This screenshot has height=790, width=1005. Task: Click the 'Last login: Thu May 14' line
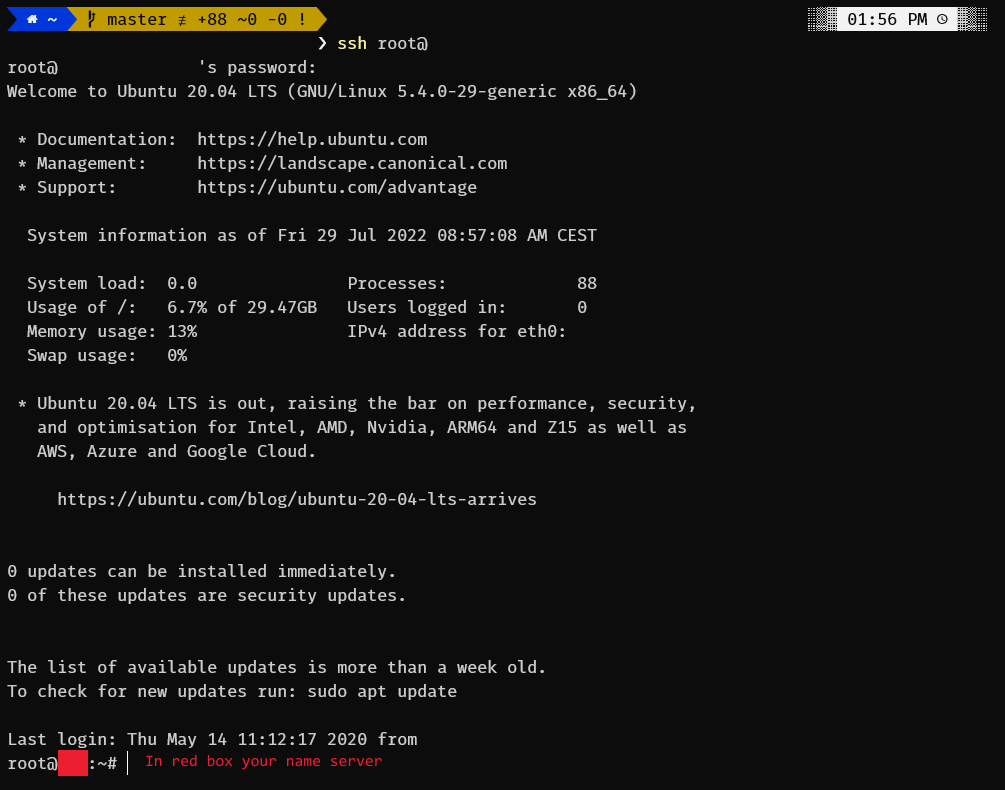(x=212, y=739)
